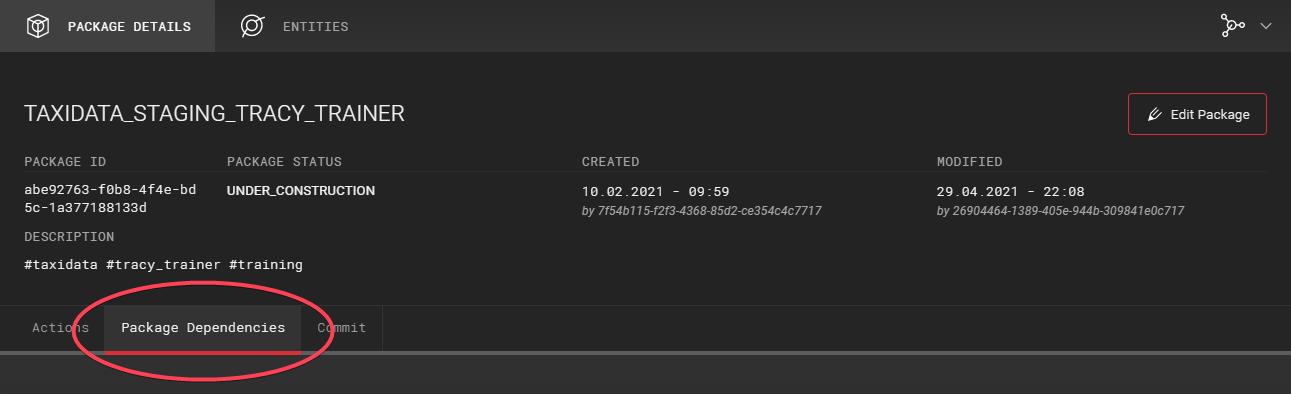Click the Entities planet icon
1291x394 pixels.
[x=252, y=26]
